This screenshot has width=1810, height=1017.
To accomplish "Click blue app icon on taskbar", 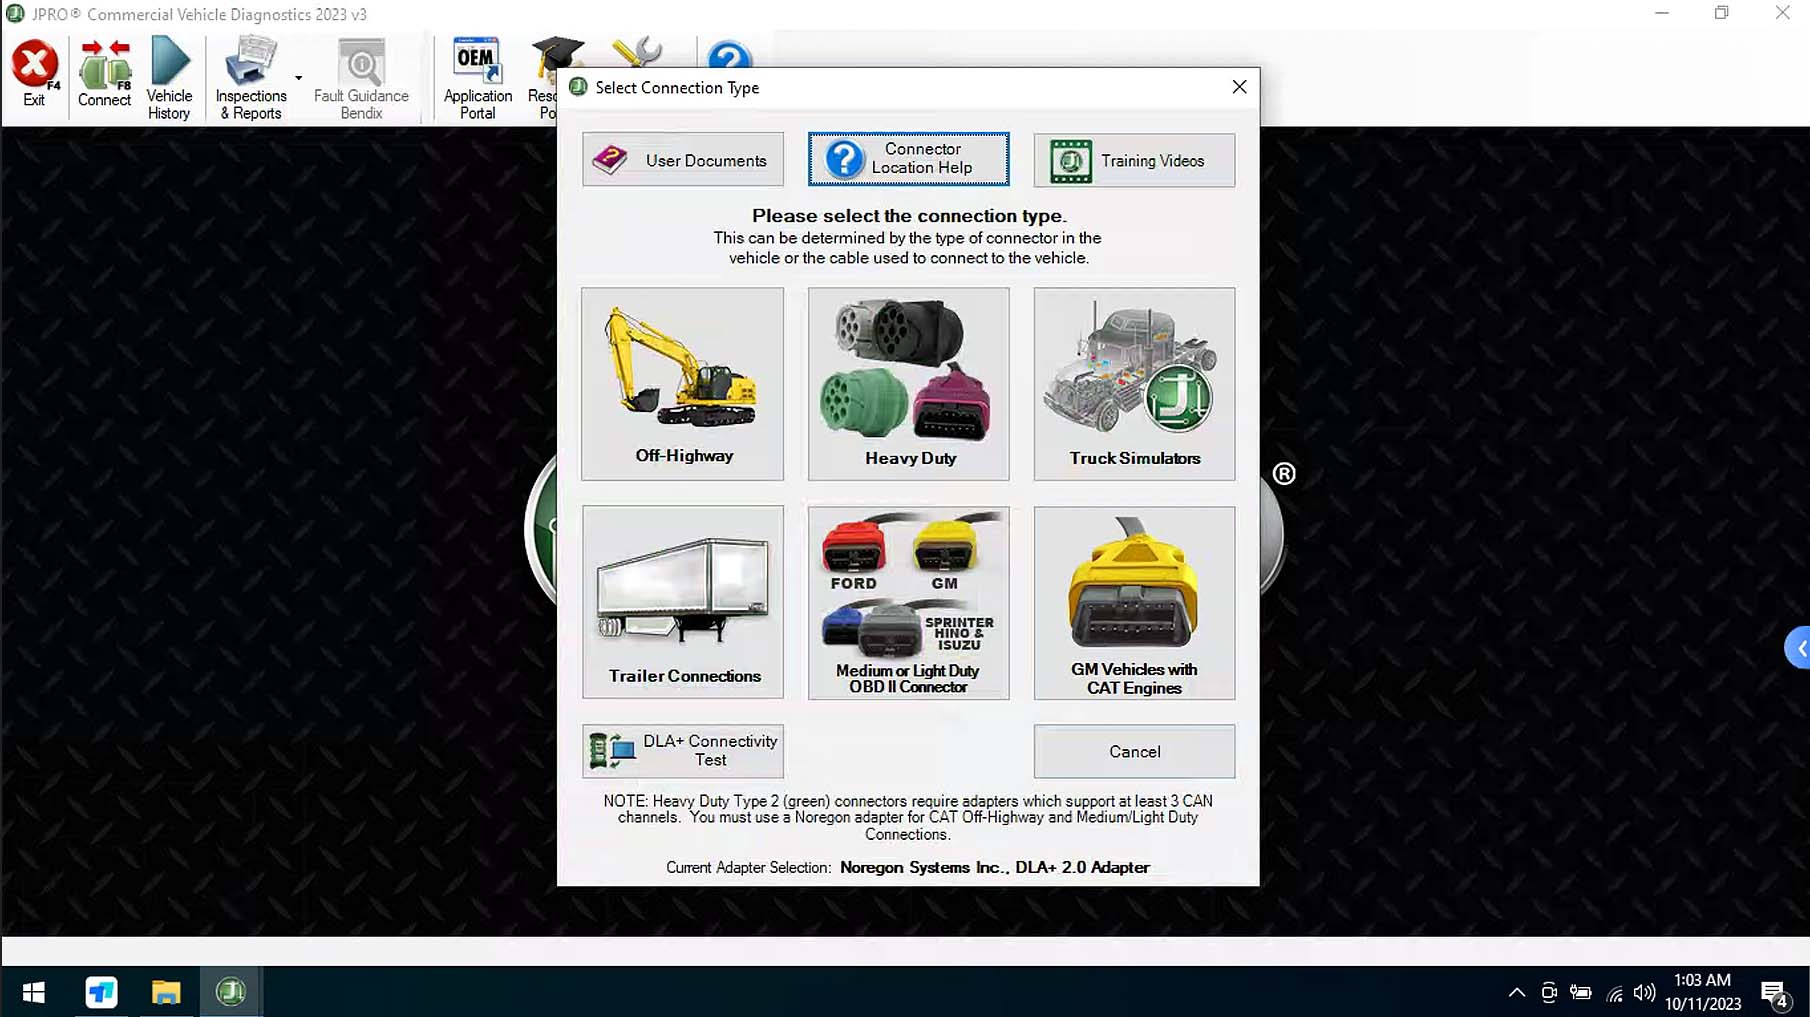I will click(101, 992).
